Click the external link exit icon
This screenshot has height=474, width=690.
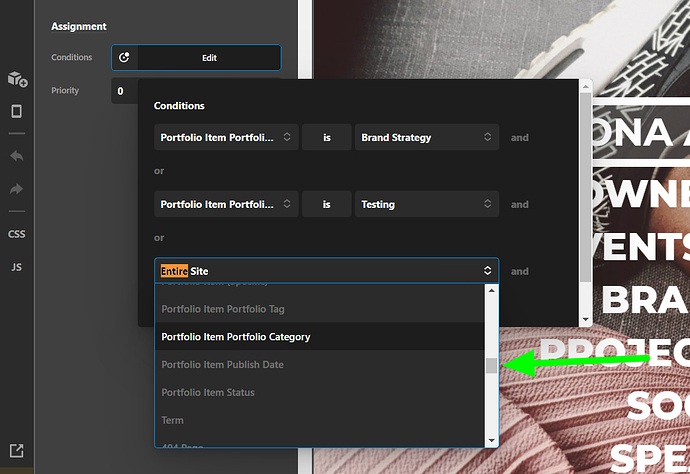(x=16, y=450)
